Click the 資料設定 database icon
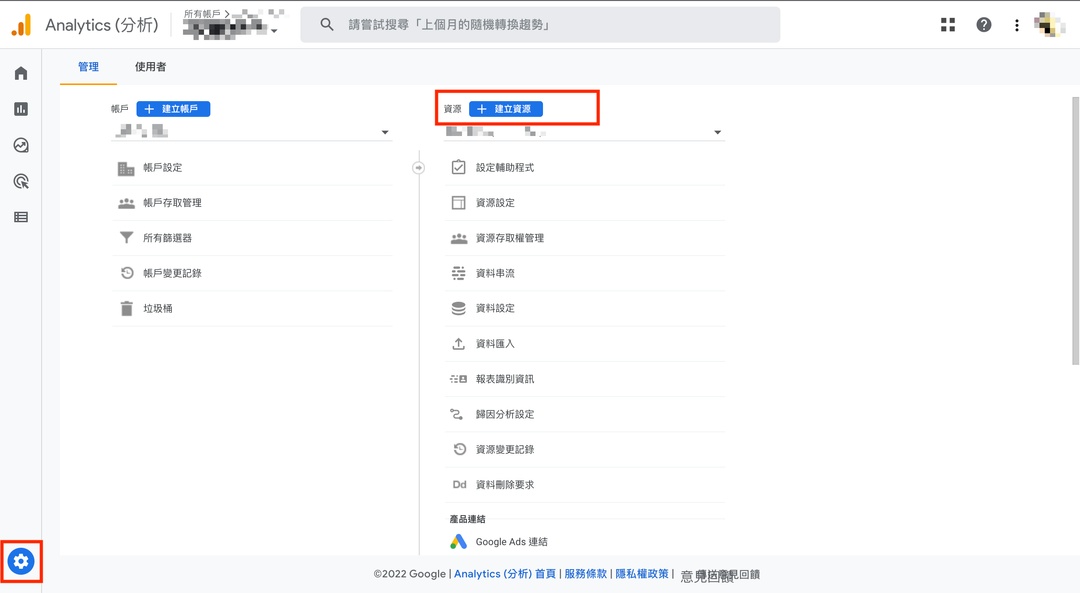 pyautogui.click(x=458, y=309)
